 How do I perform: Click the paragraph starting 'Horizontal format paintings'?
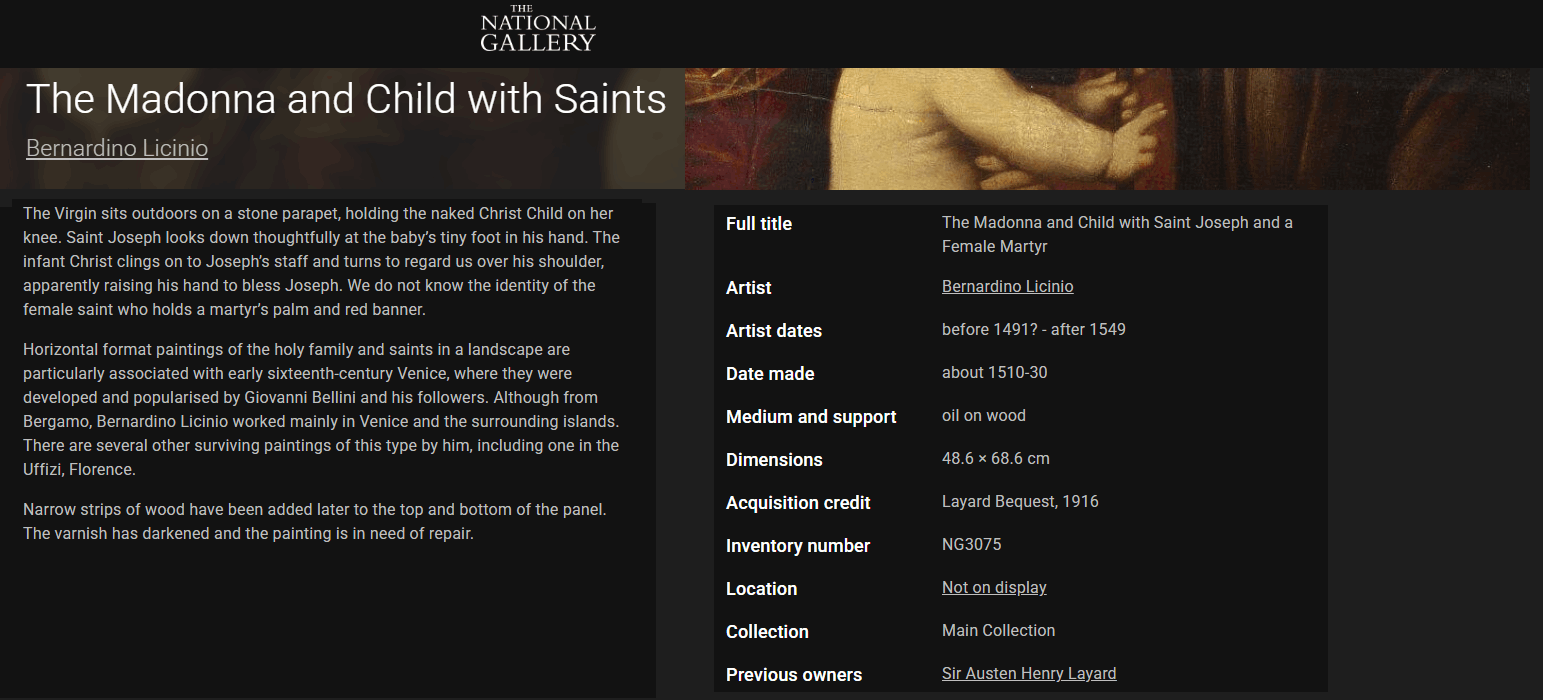click(x=321, y=410)
